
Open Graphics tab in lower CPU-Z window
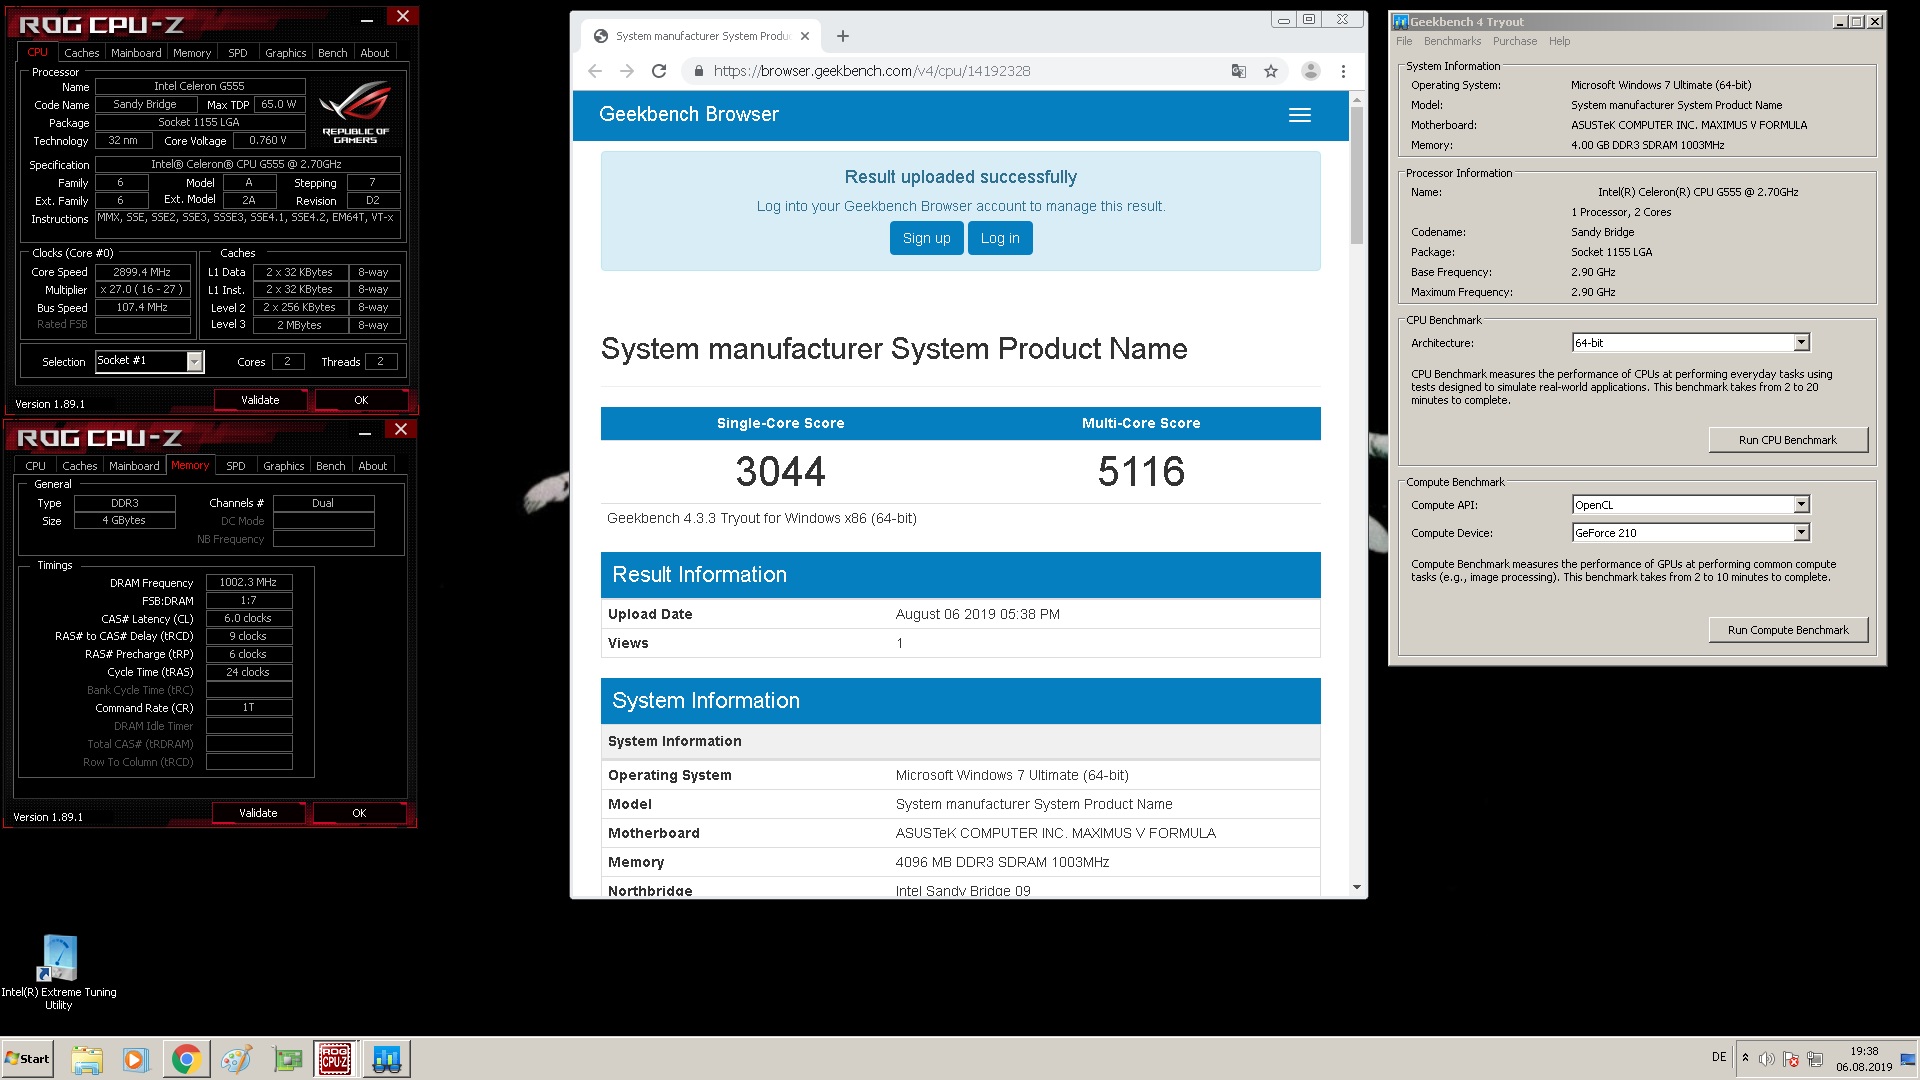tap(284, 466)
